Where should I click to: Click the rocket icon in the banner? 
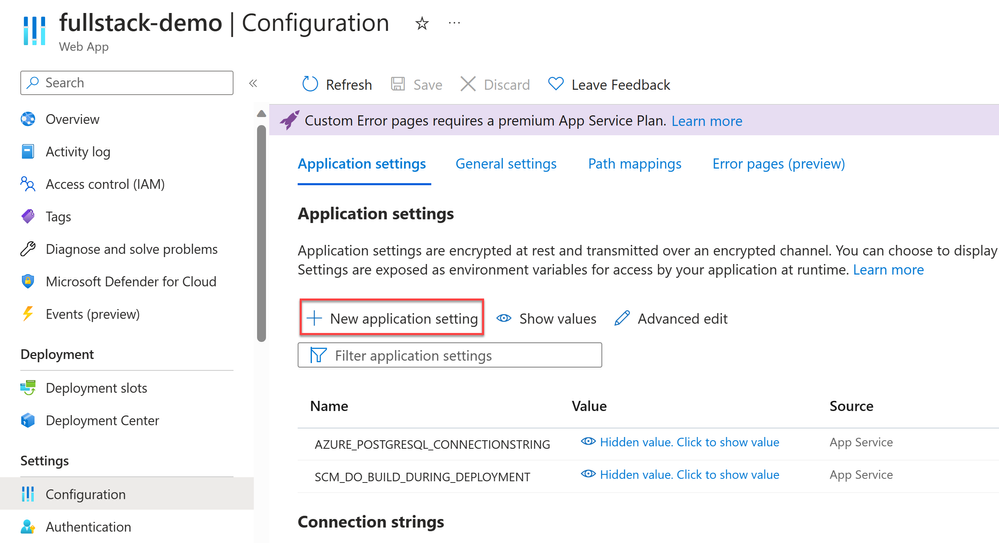tap(289, 120)
